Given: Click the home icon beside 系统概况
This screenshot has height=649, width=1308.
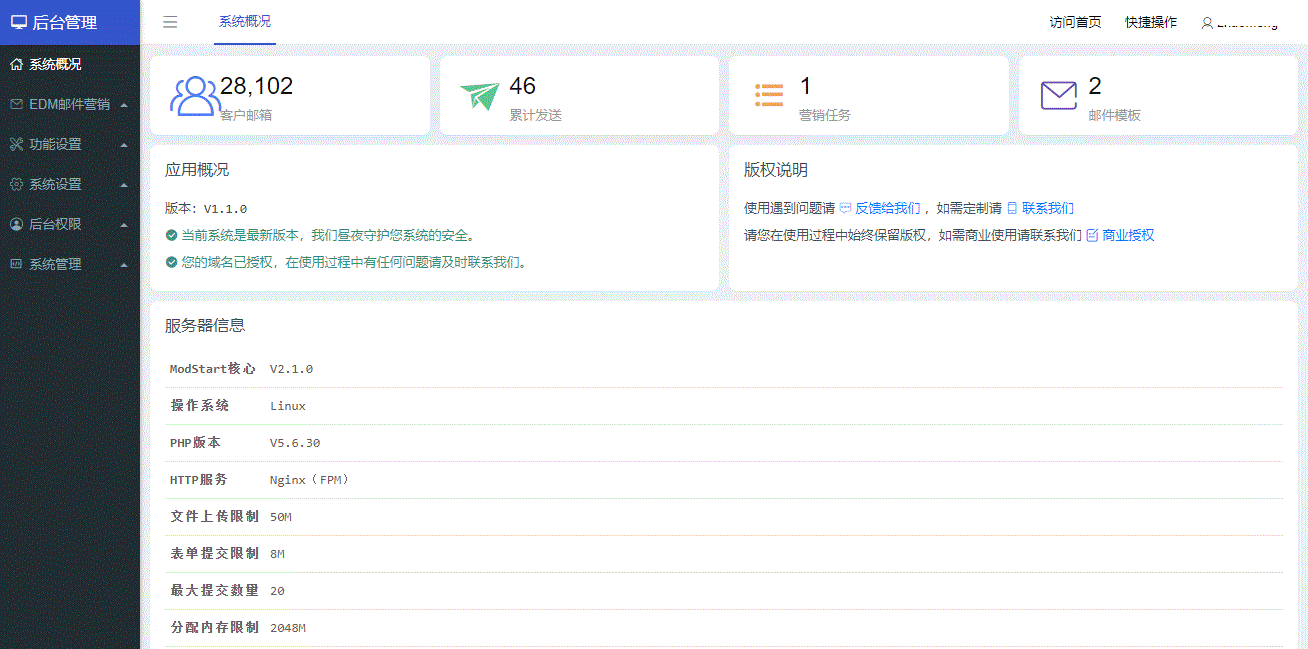Looking at the screenshot, I should (16, 64).
